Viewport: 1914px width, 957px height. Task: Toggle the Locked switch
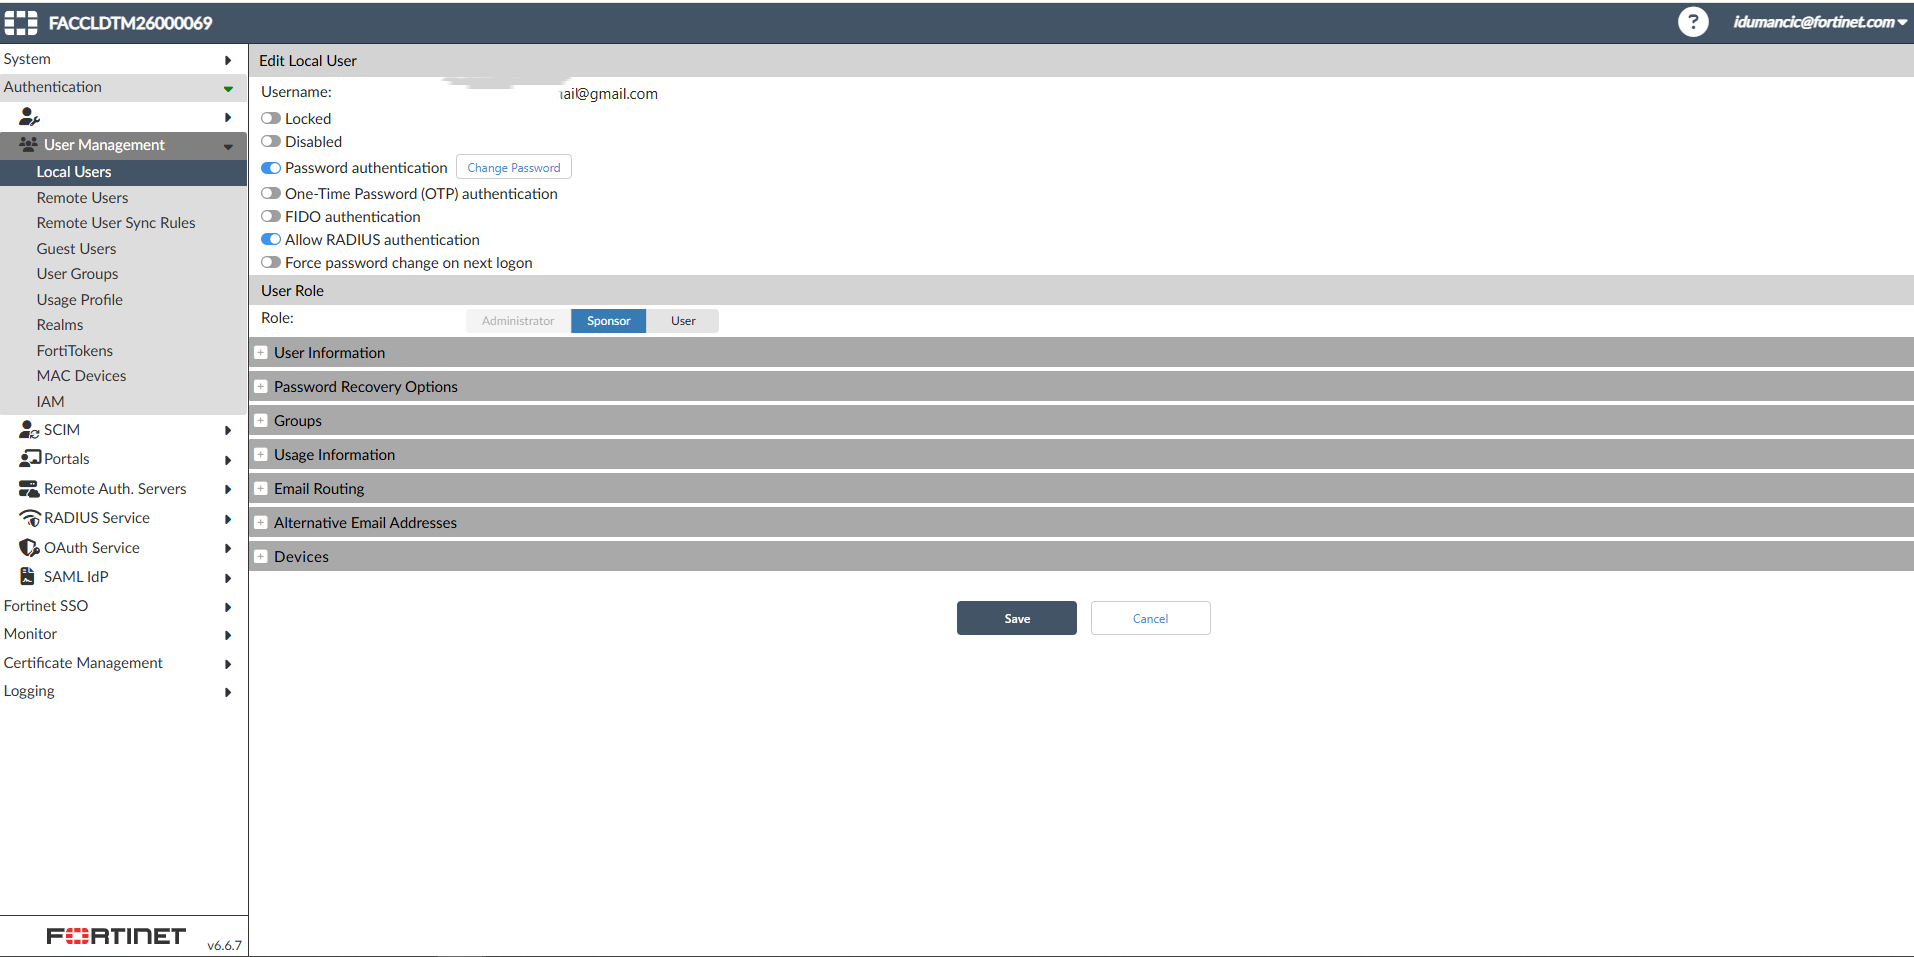pyautogui.click(x=271, y=119)
